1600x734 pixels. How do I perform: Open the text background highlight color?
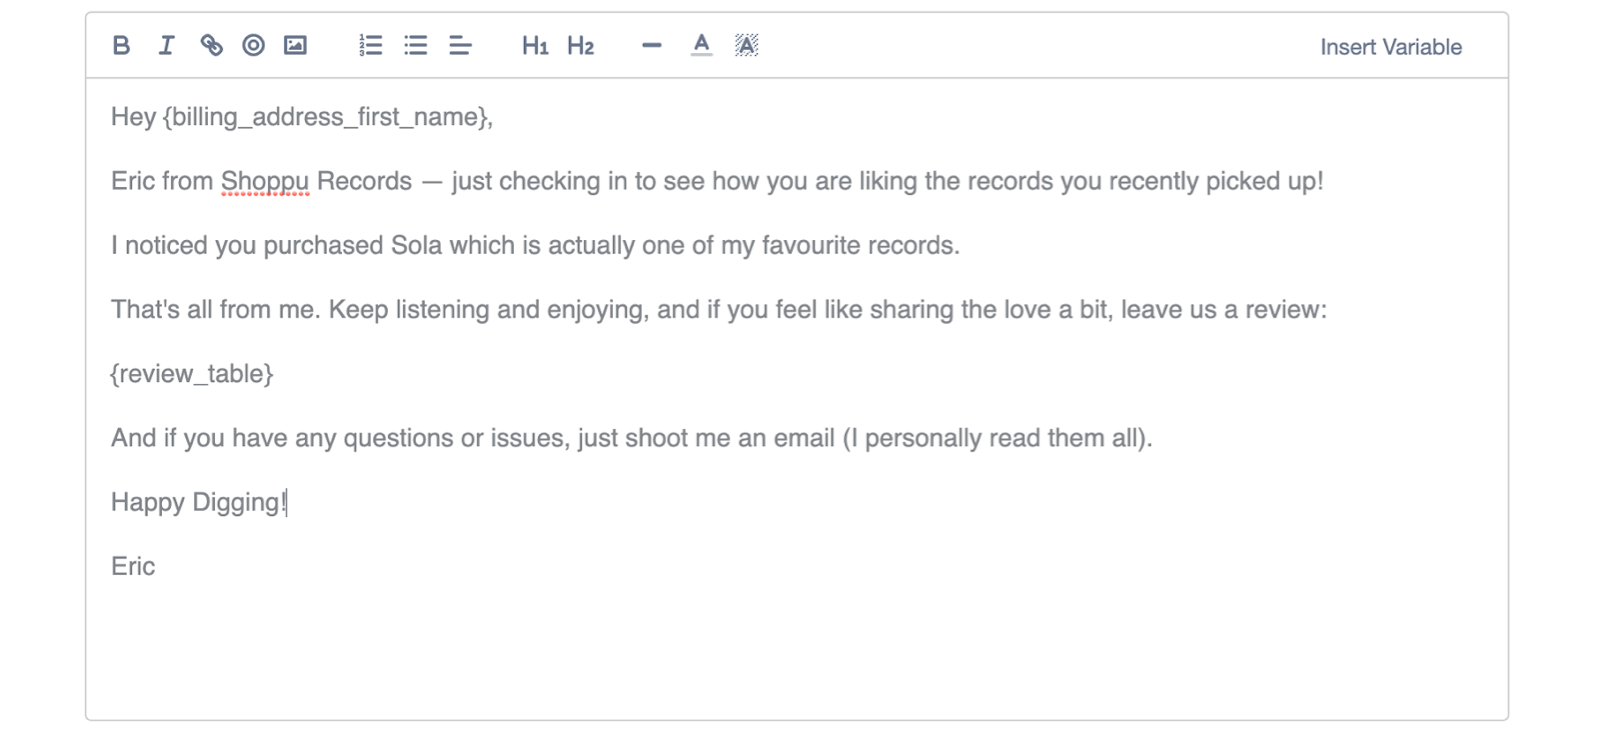point(746,45)
